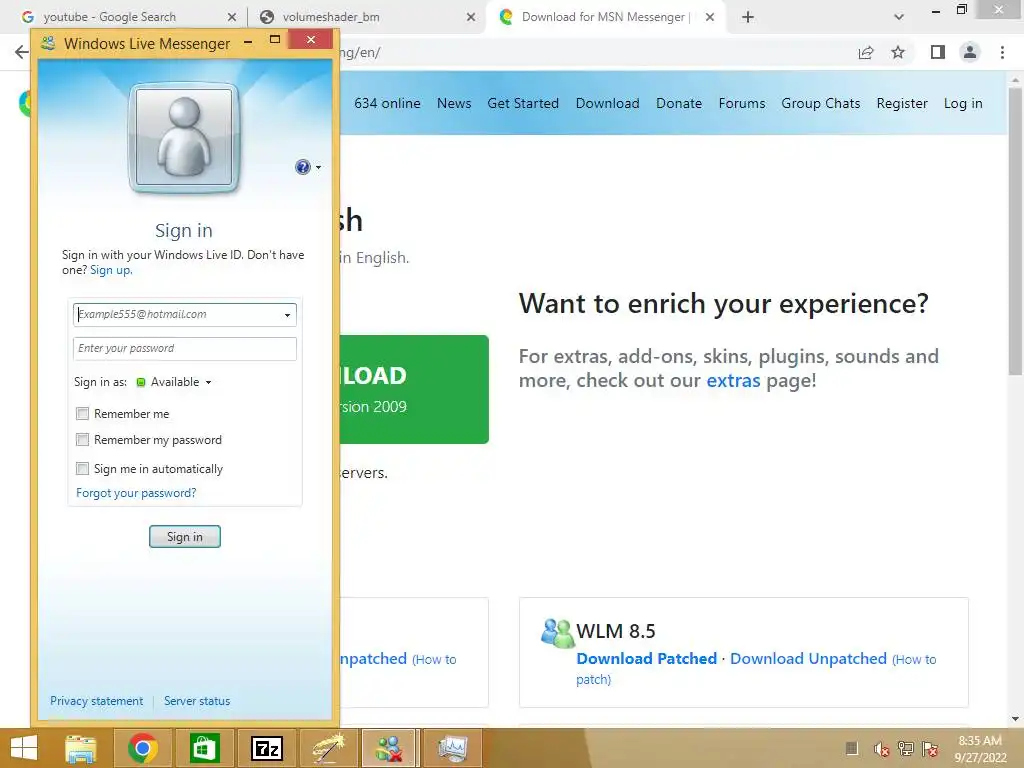The height and width of the screenshot is (768, 1024).
Task: Close the Download for MSN Messenger tab
Action: 710,17
